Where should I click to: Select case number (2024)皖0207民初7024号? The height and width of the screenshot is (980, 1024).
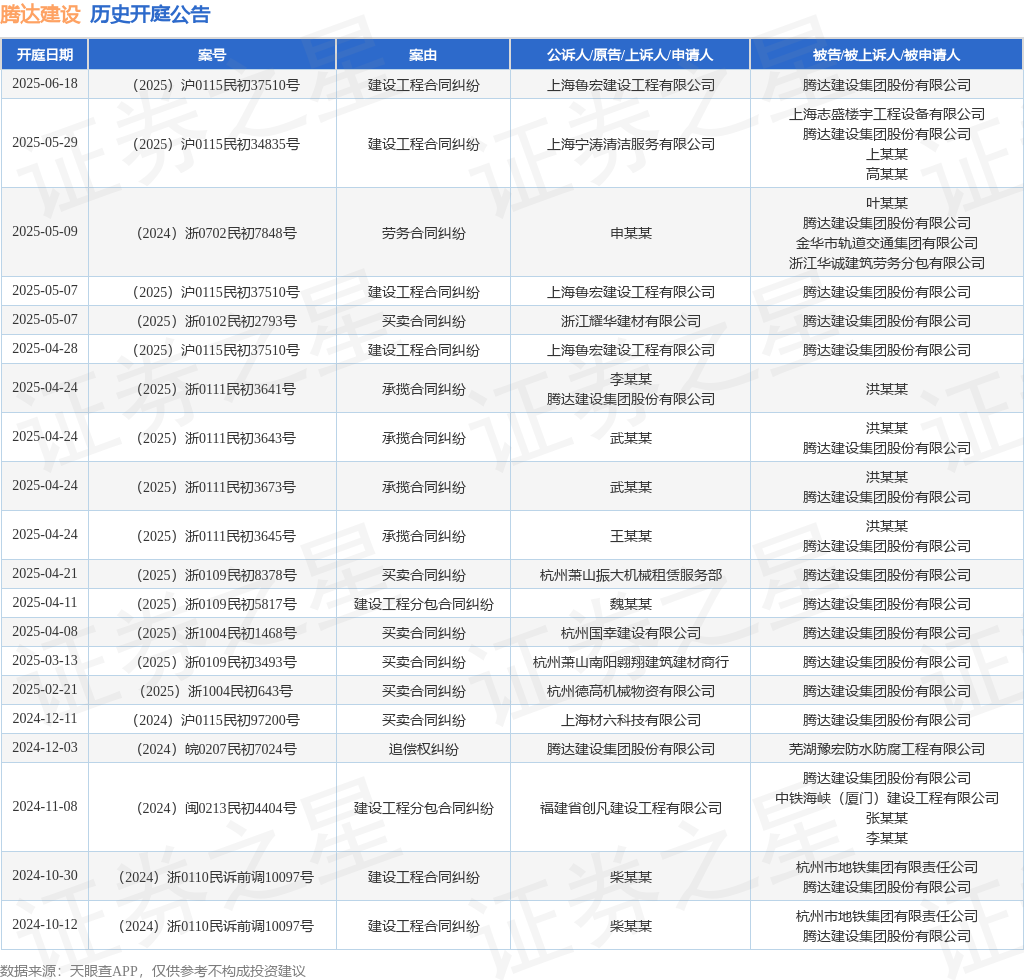[x=216, y=749]
